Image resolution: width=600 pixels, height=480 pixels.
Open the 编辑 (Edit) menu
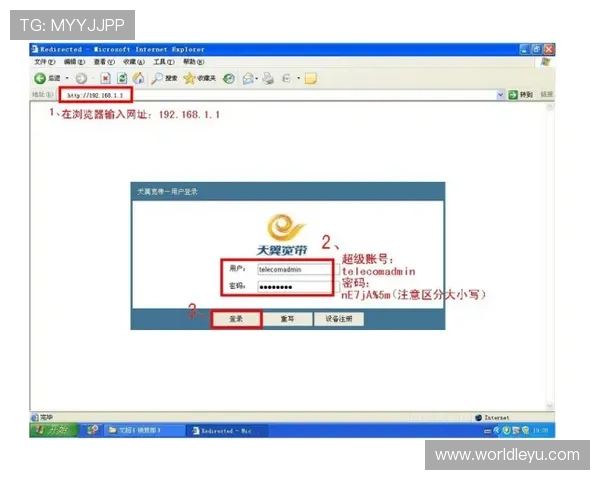pos(74,62)
